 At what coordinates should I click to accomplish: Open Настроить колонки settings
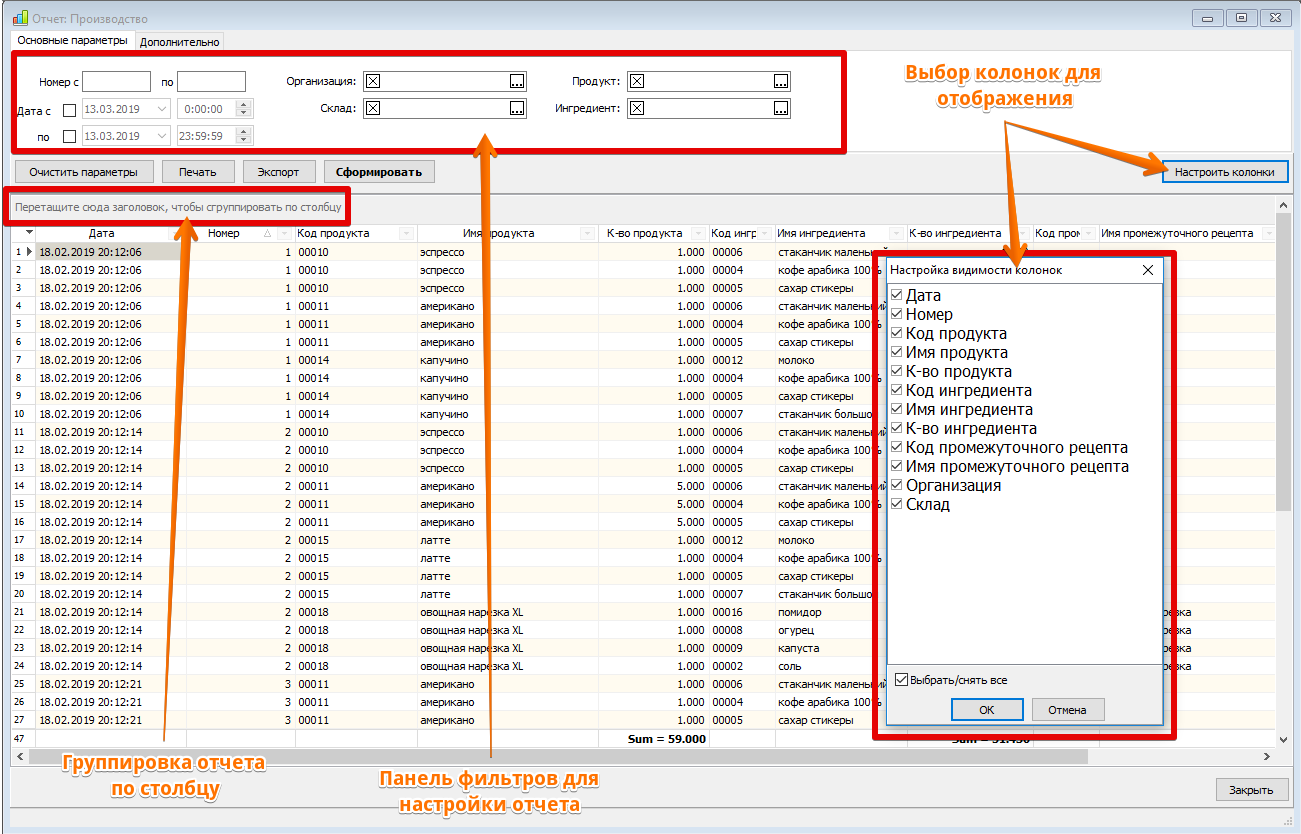click(x=1225, y=172)
